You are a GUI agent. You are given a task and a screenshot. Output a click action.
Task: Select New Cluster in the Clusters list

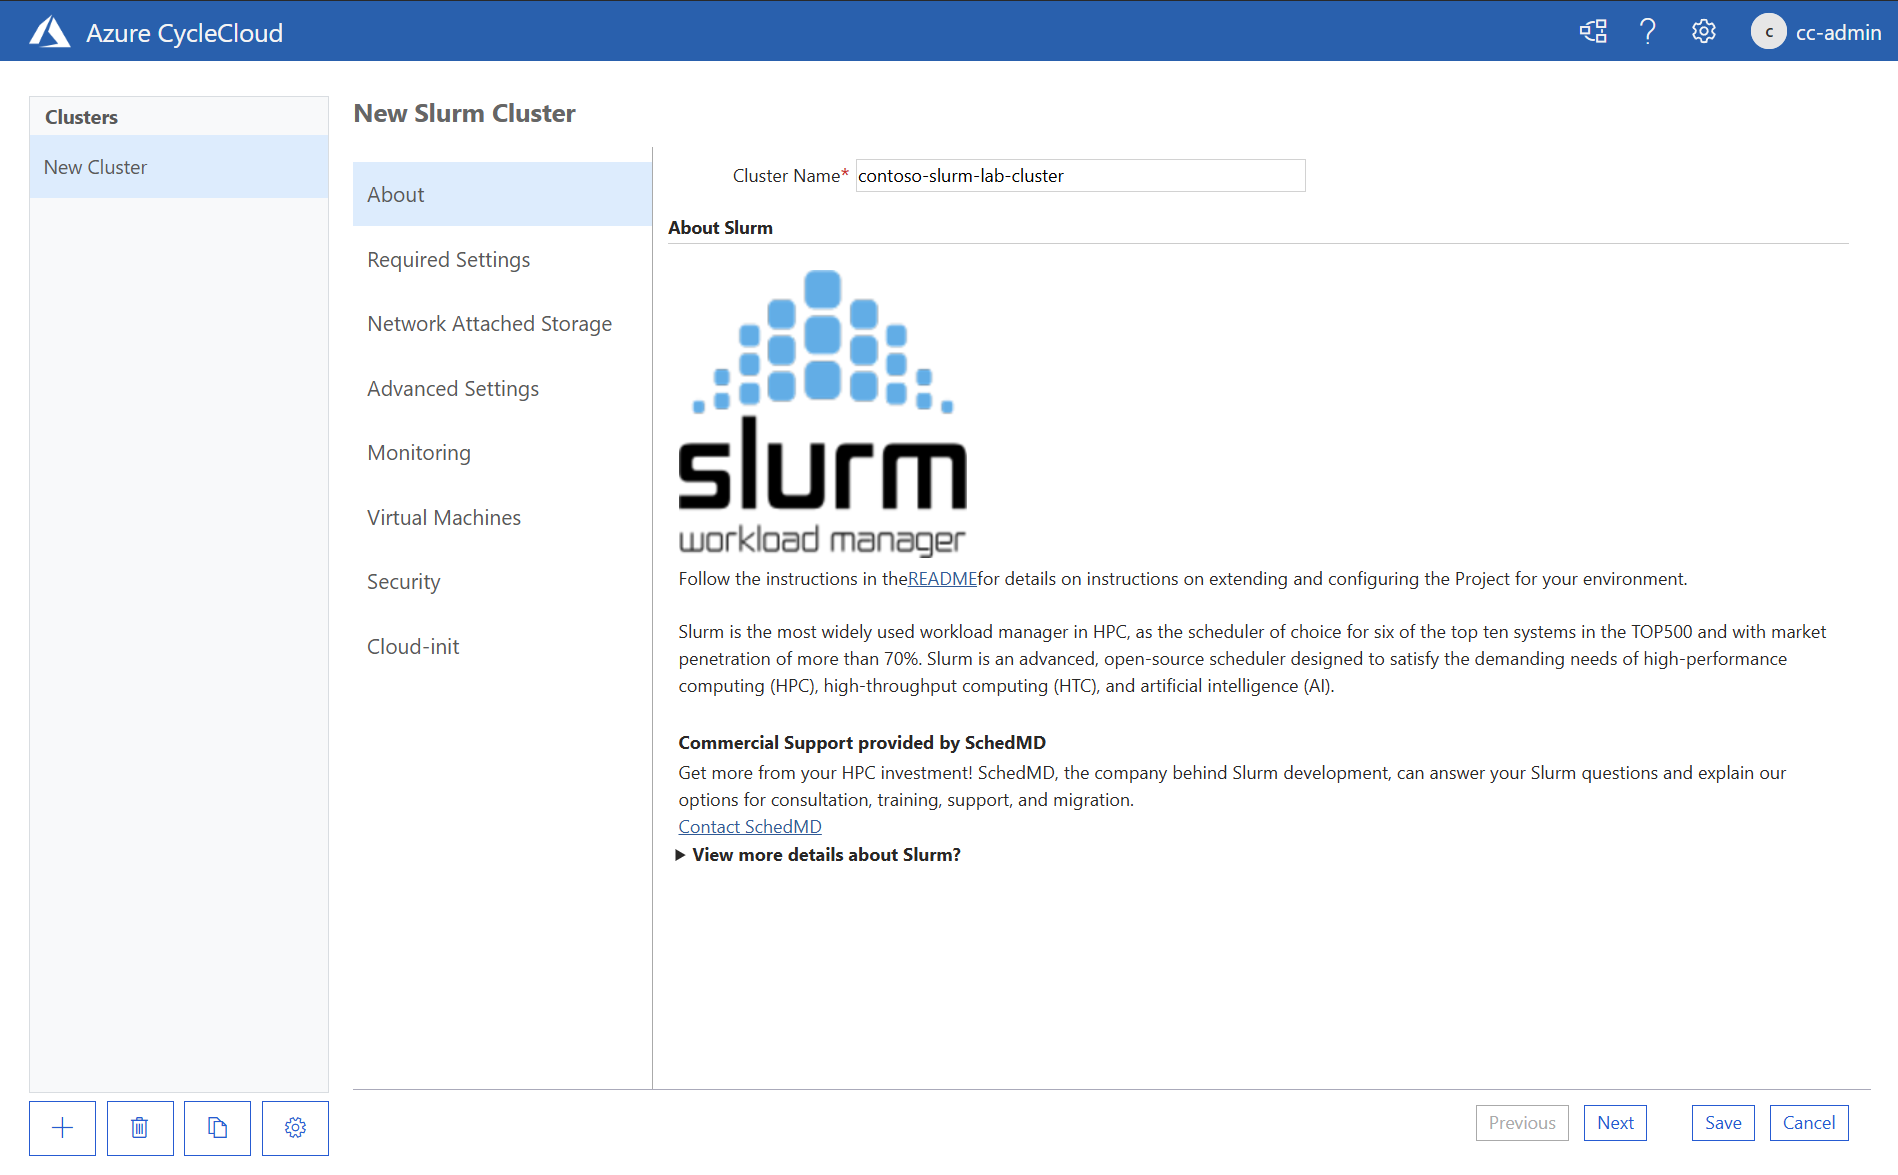tap(179, 167)
